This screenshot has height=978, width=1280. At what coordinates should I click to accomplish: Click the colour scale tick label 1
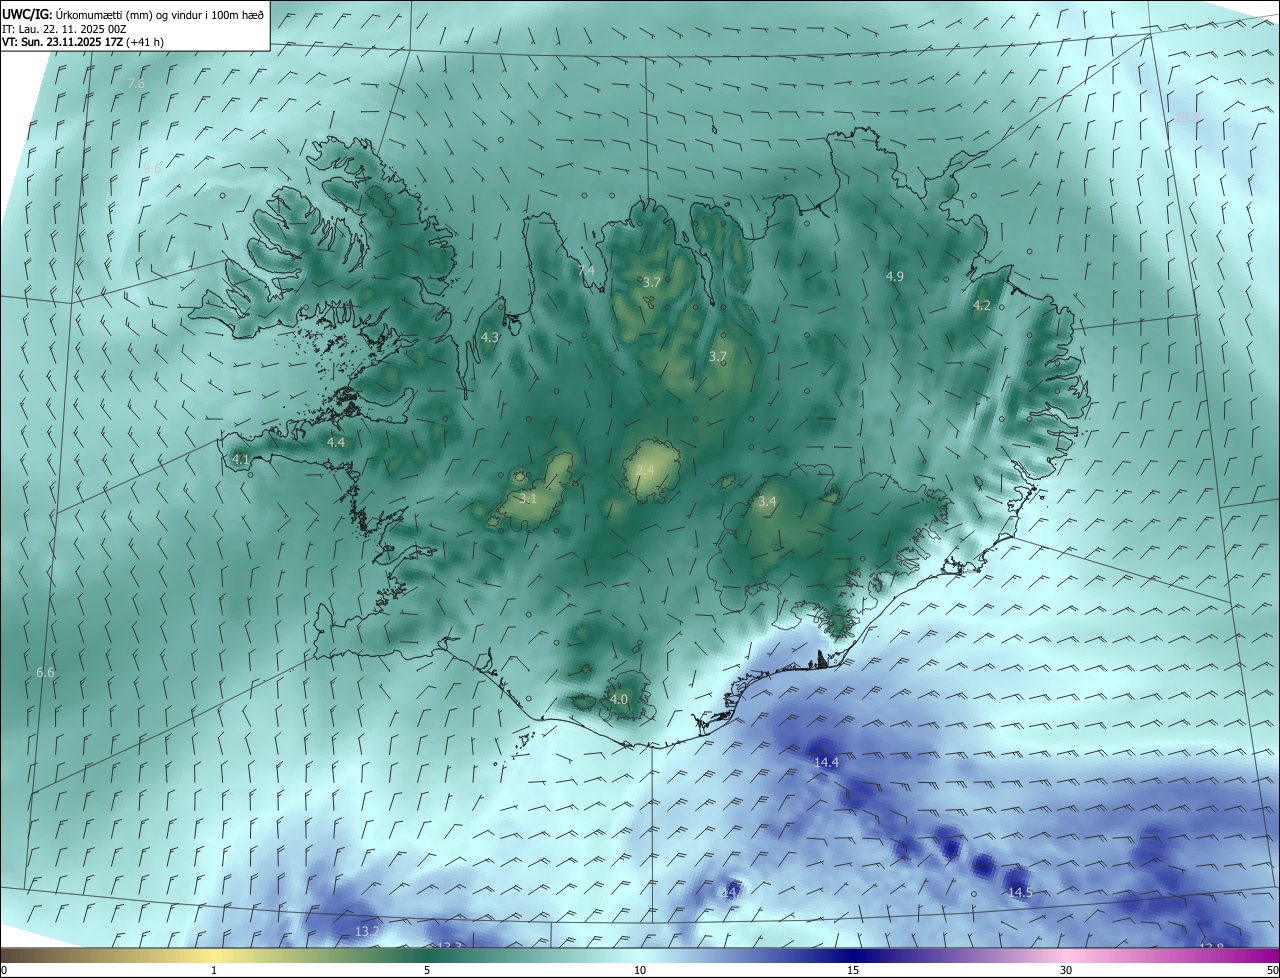[x=214, y=970]
